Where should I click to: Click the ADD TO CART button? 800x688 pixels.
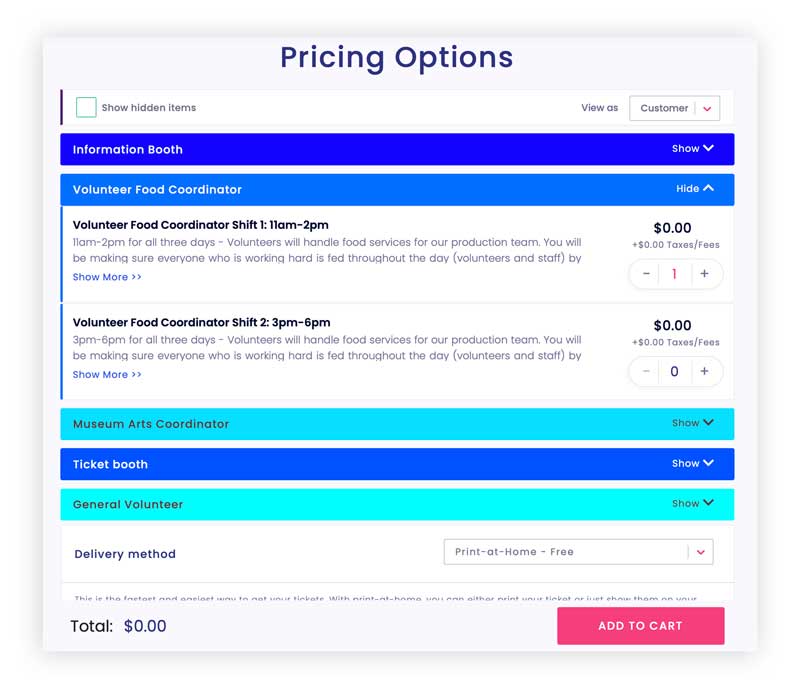click(640, 626)
